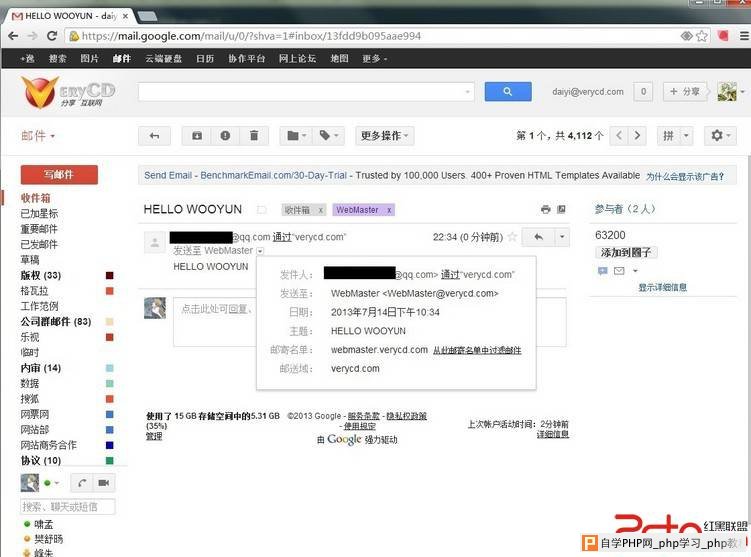Expand the 更多操作 dropdown
Screen dimensions: 751x557
click(385, 136)
